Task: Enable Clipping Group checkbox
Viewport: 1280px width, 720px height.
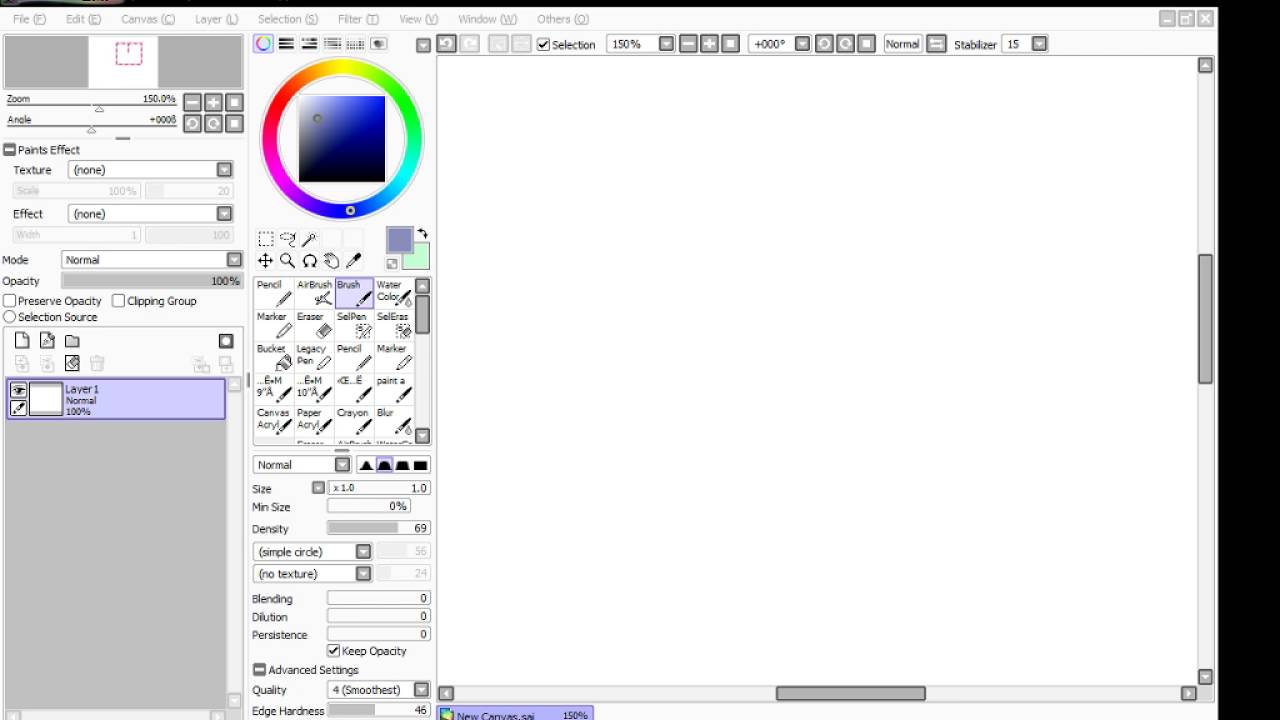Action: [x=119, y=301]
